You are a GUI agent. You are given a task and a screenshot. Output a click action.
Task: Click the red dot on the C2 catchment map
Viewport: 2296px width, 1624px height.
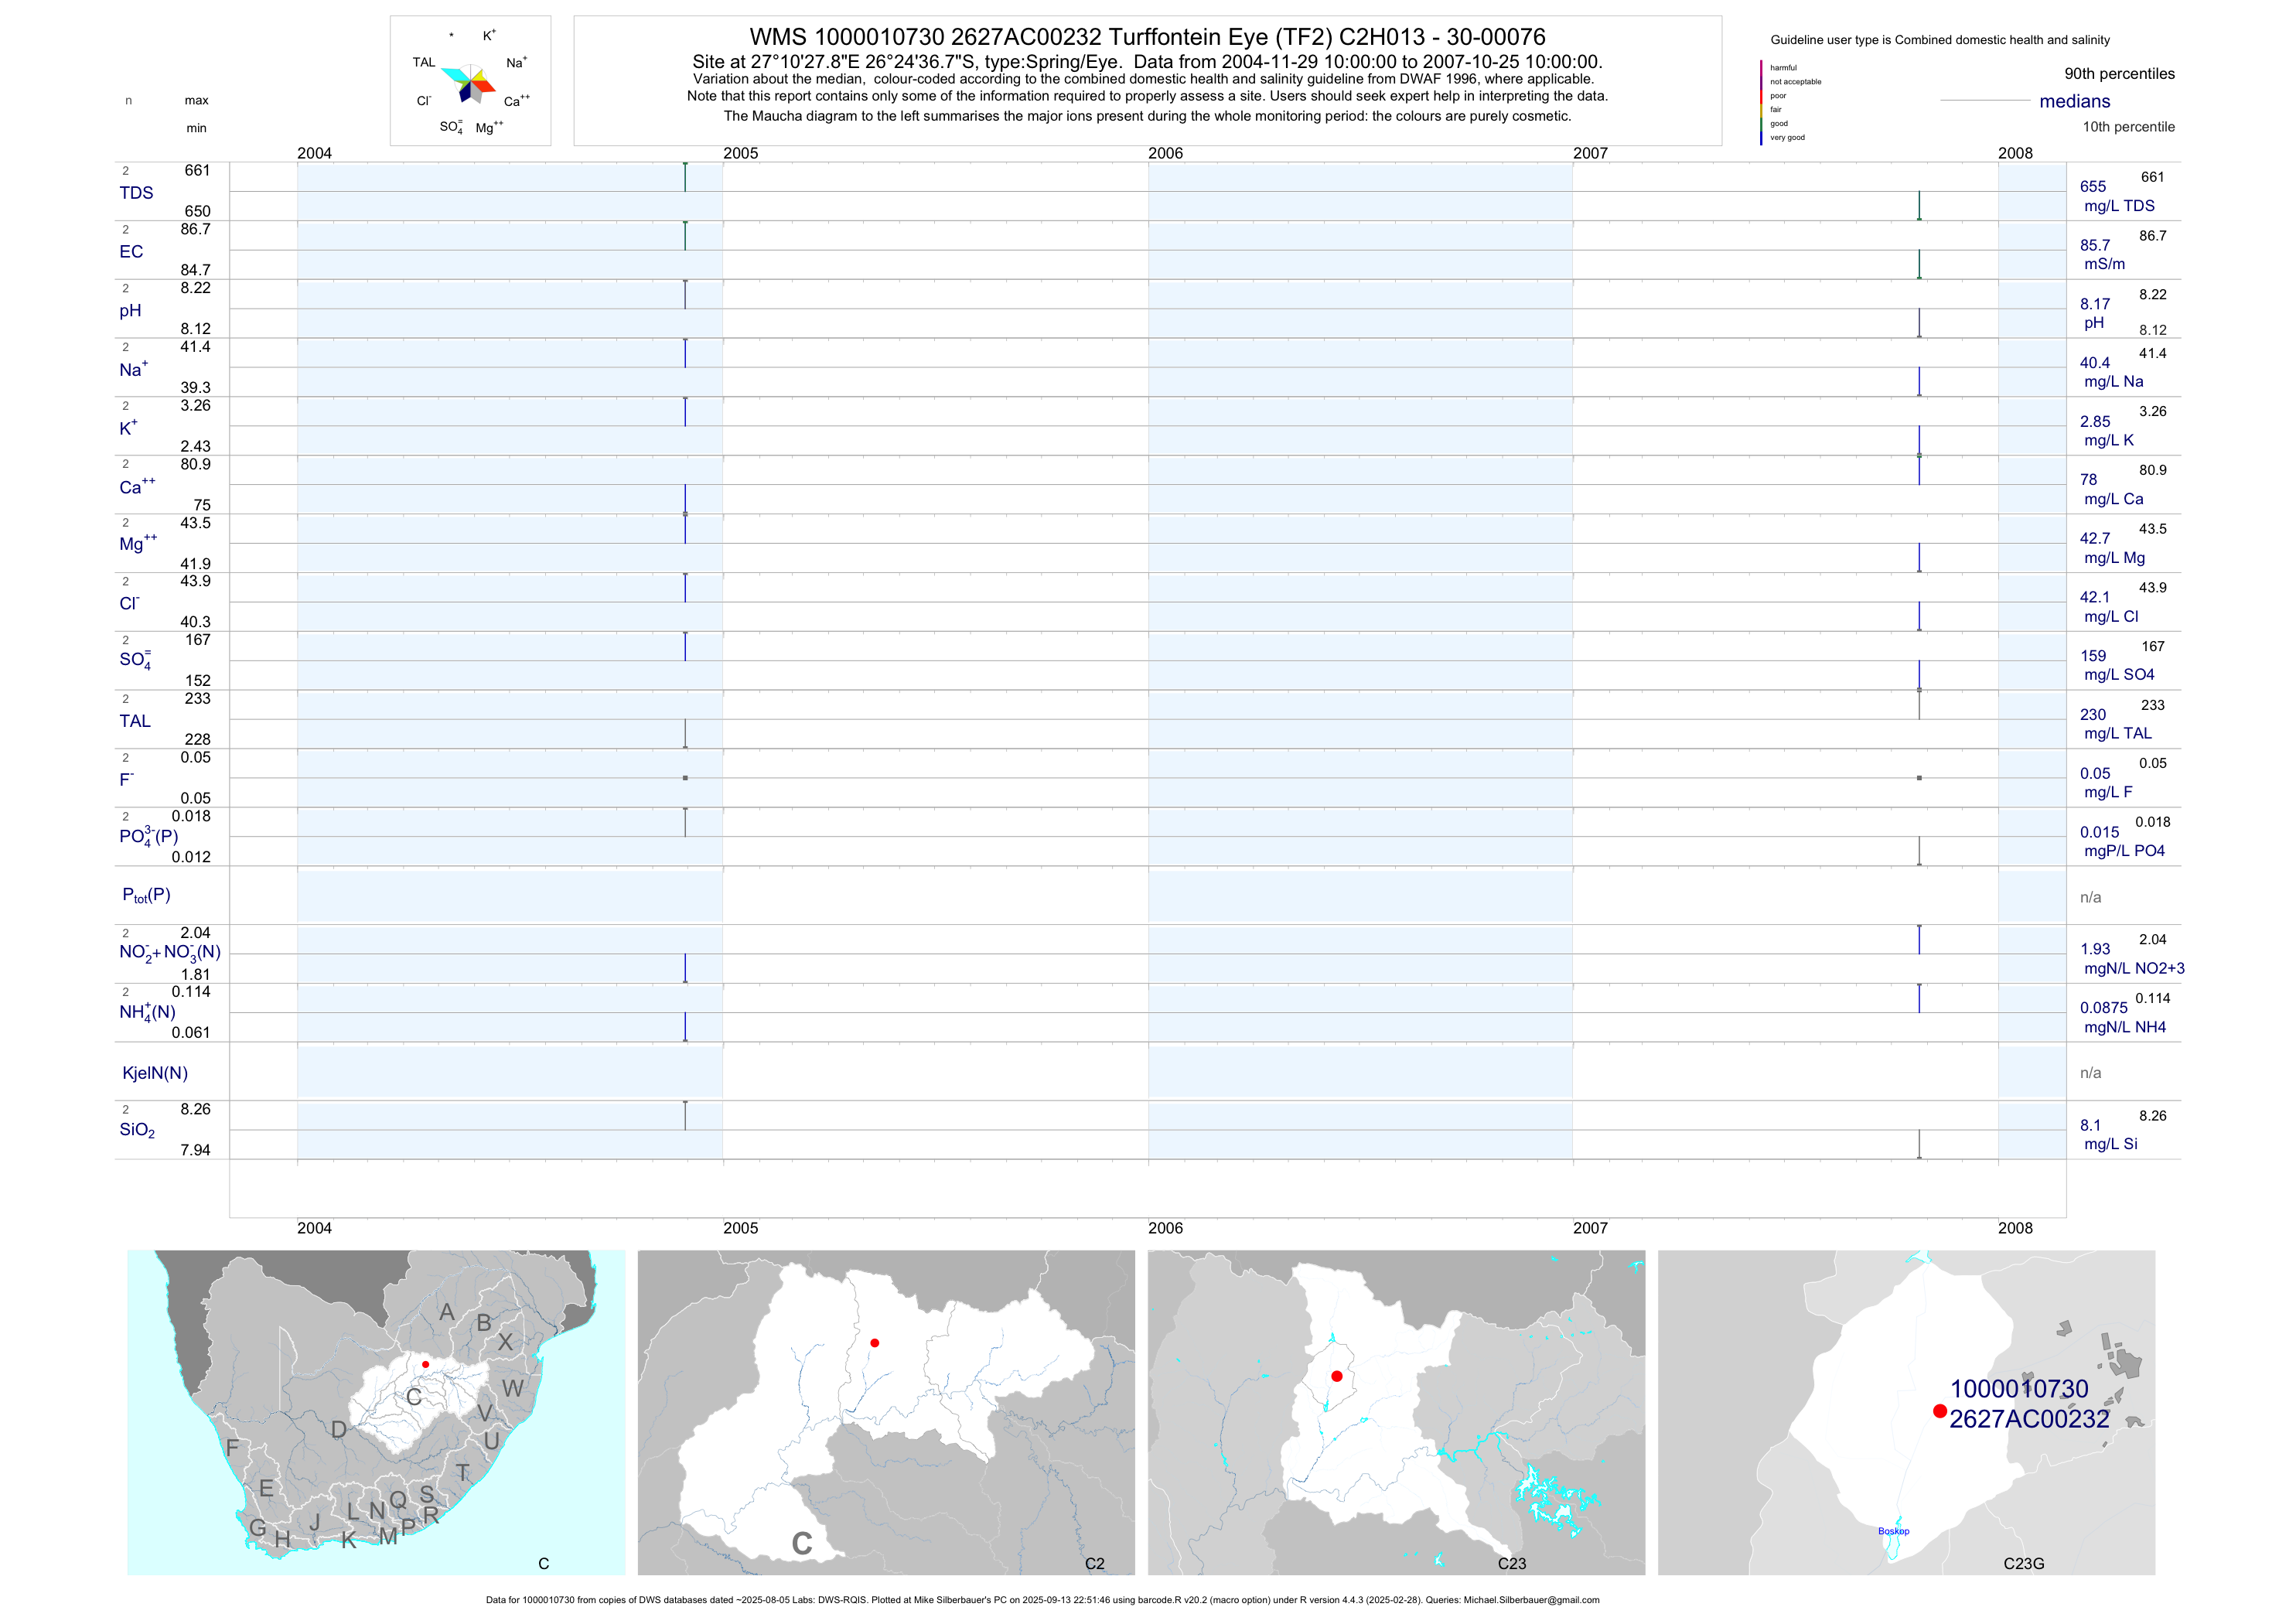coord(875,1343)
